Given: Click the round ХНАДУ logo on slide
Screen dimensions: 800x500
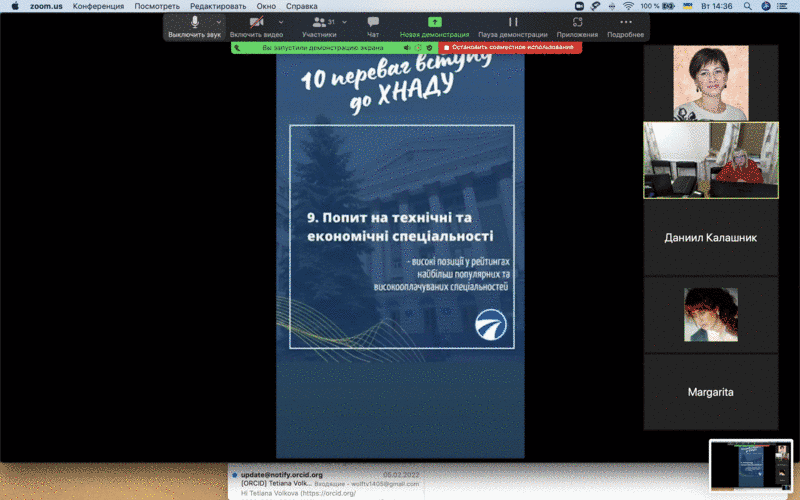Looking at the screenshot, I should click(x=491, y=324).
